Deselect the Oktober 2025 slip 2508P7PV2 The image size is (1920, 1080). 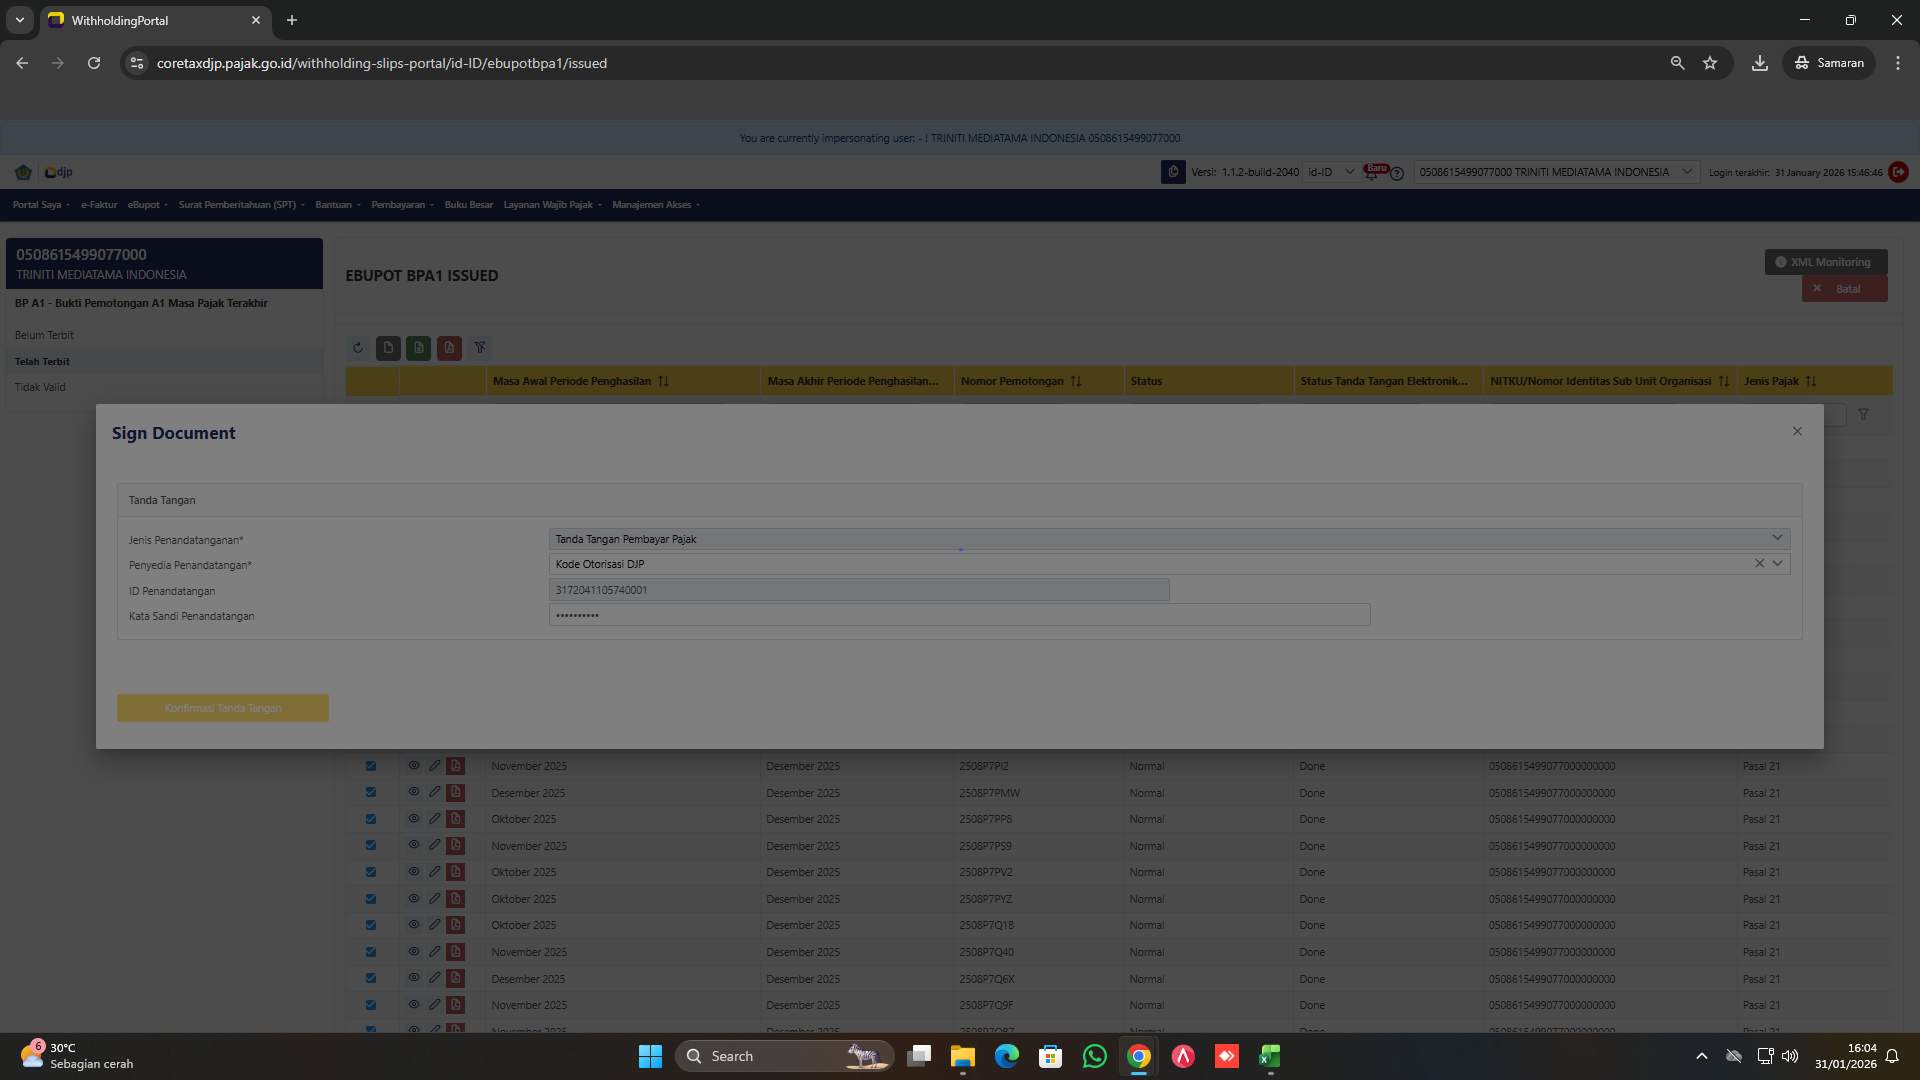[371, 871]
